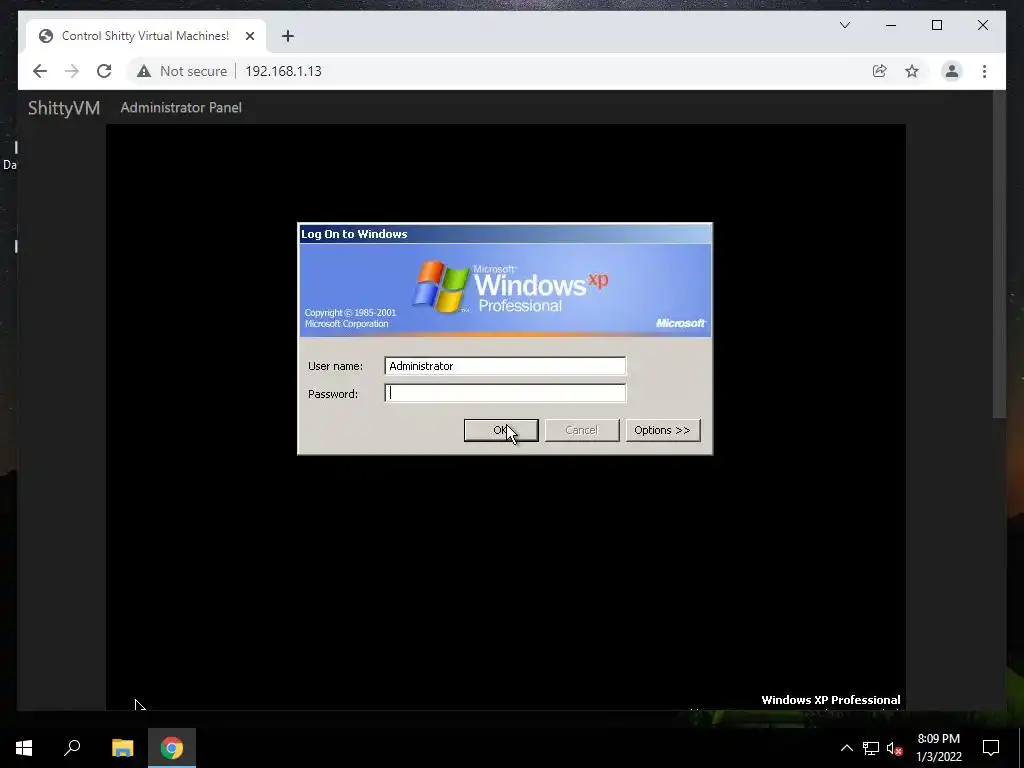
Task: Click the Cancel button in logon dialog
Action: [582, 430]
